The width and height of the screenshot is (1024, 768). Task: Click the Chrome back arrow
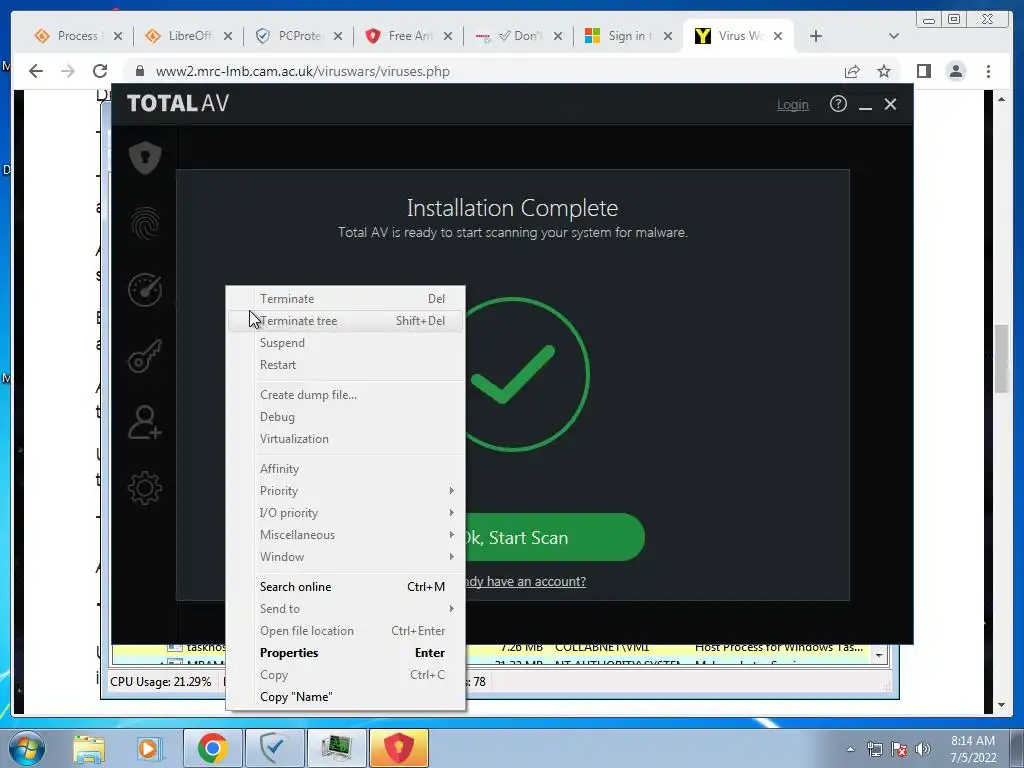pyautogui.click(x=36, y=71)
